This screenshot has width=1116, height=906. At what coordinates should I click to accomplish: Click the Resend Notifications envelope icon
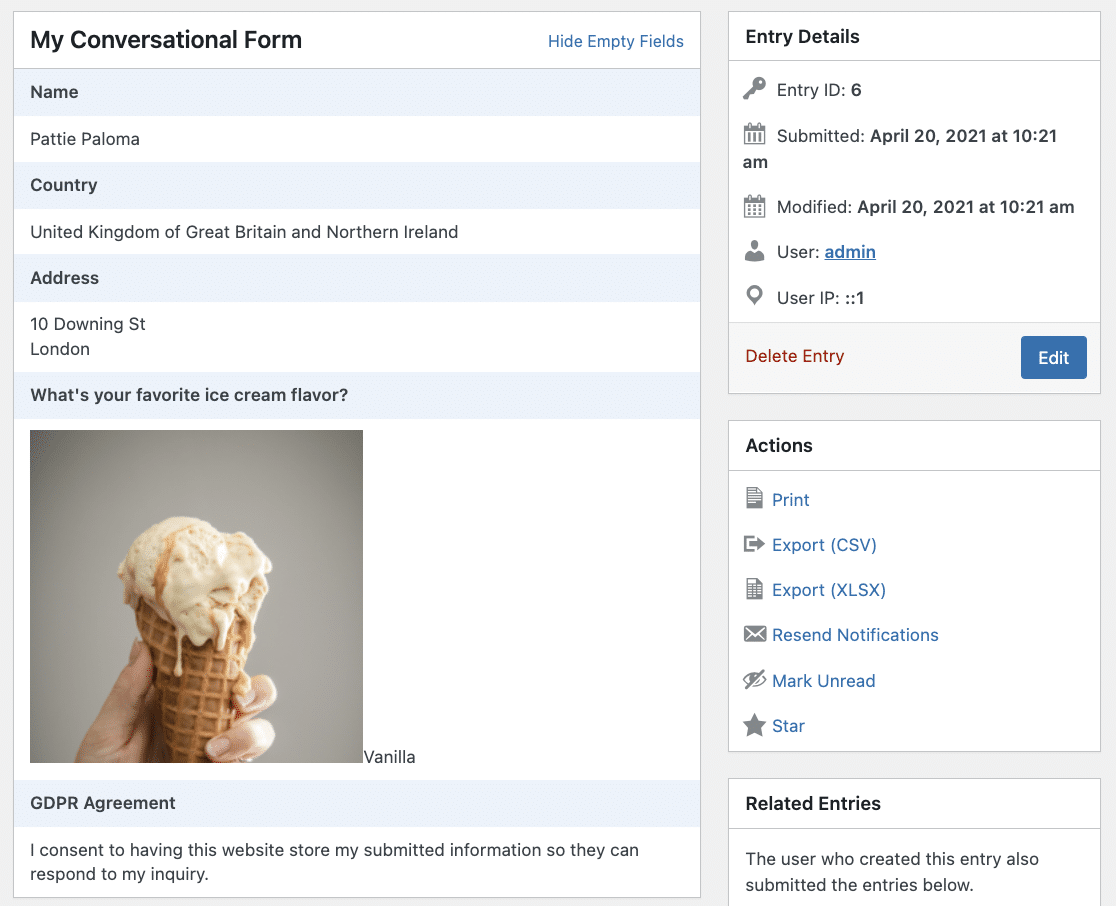(x=754, y=634)
